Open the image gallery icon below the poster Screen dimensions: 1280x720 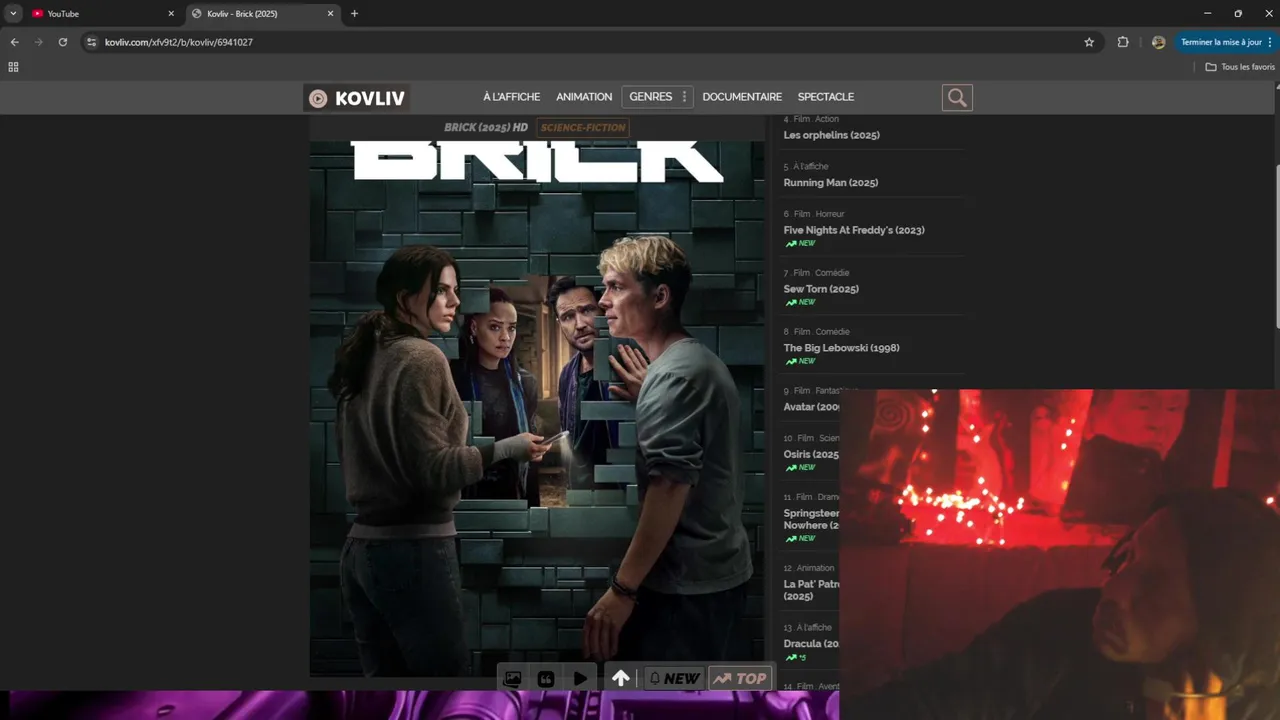click(x=512, y=678)
